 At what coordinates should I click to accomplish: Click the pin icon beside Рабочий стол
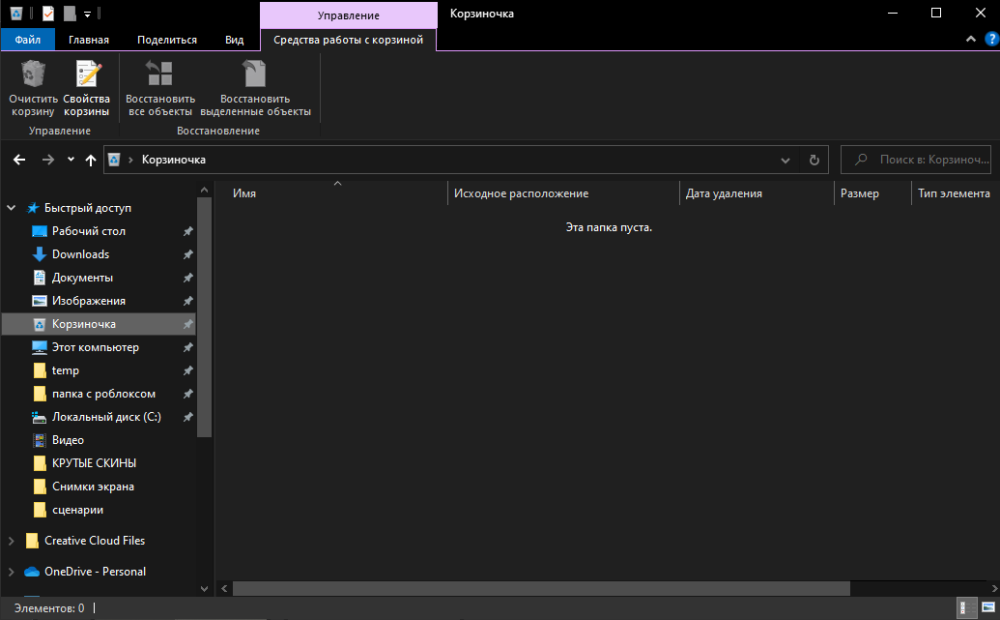pos(188,232)
